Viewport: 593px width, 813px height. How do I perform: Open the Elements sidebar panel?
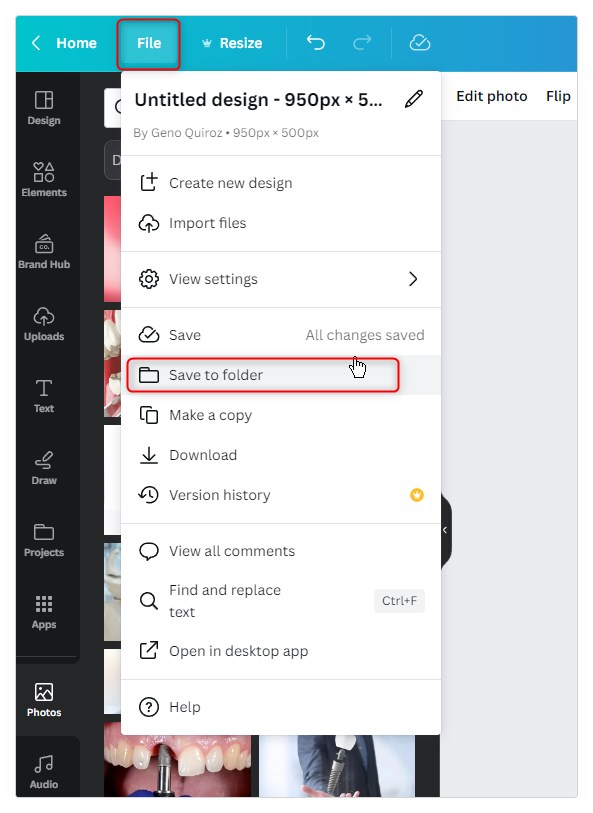pyautogui.click(x=44, y=179)
